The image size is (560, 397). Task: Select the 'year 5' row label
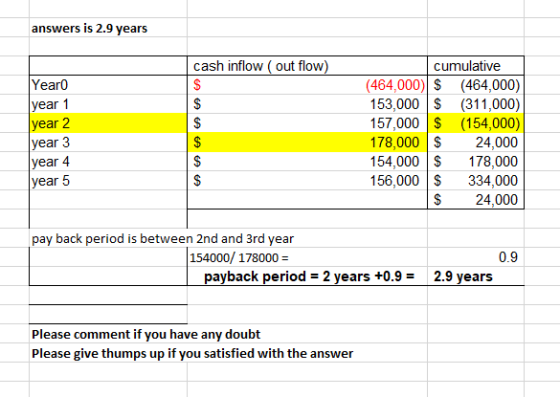[x=108, y=181]
